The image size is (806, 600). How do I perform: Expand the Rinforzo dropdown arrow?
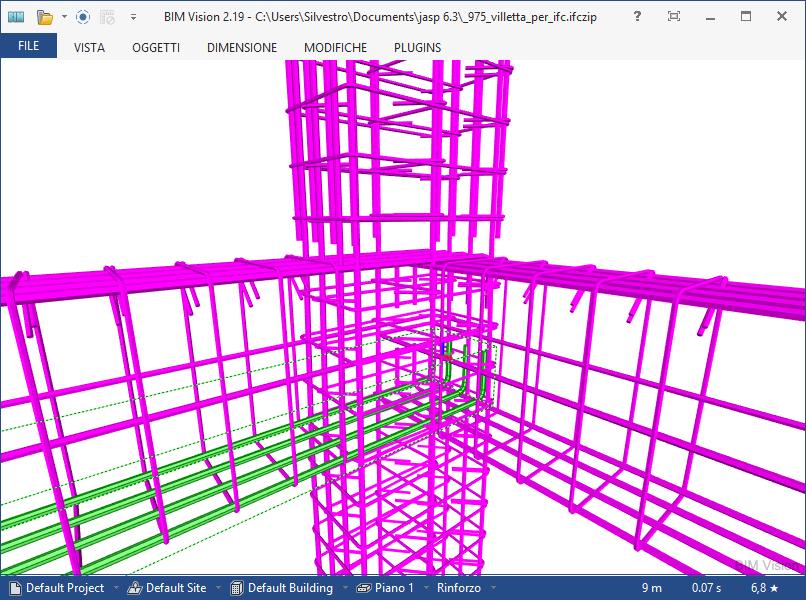(493, 588)
